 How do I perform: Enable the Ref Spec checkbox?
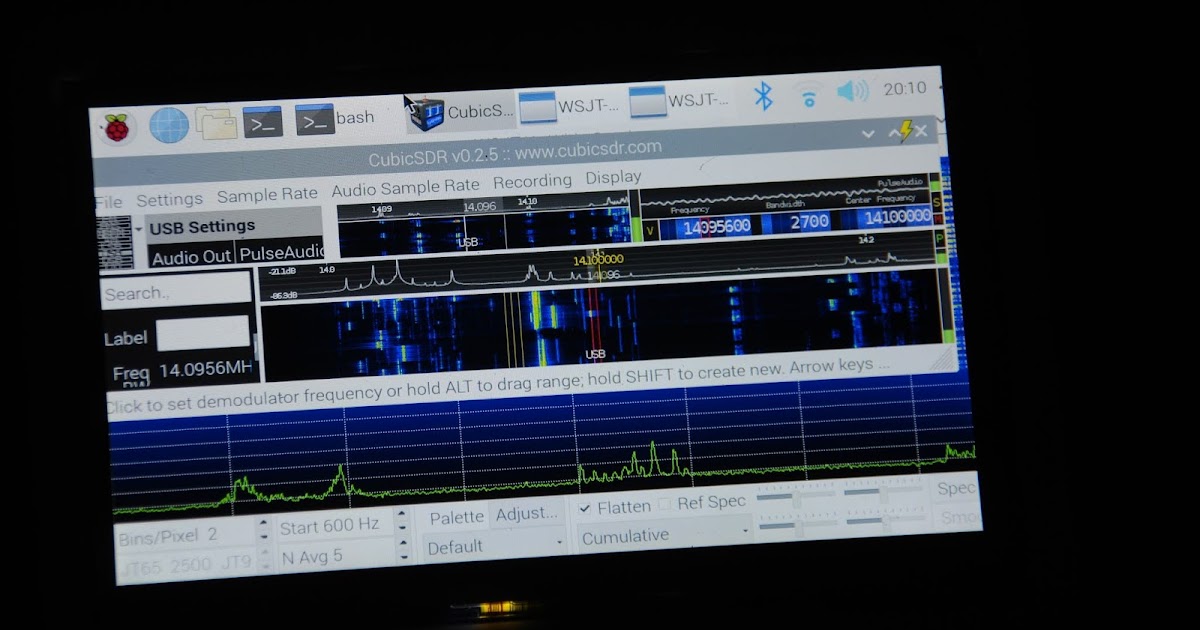664,501
